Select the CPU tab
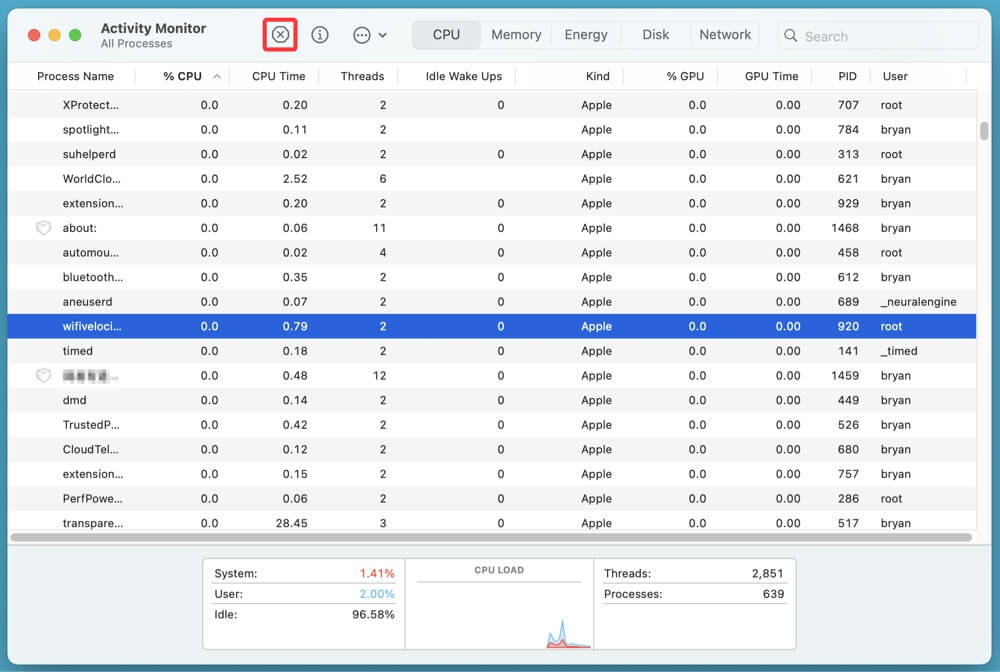Screen dimensions: 1000x672 coord(446,35)
